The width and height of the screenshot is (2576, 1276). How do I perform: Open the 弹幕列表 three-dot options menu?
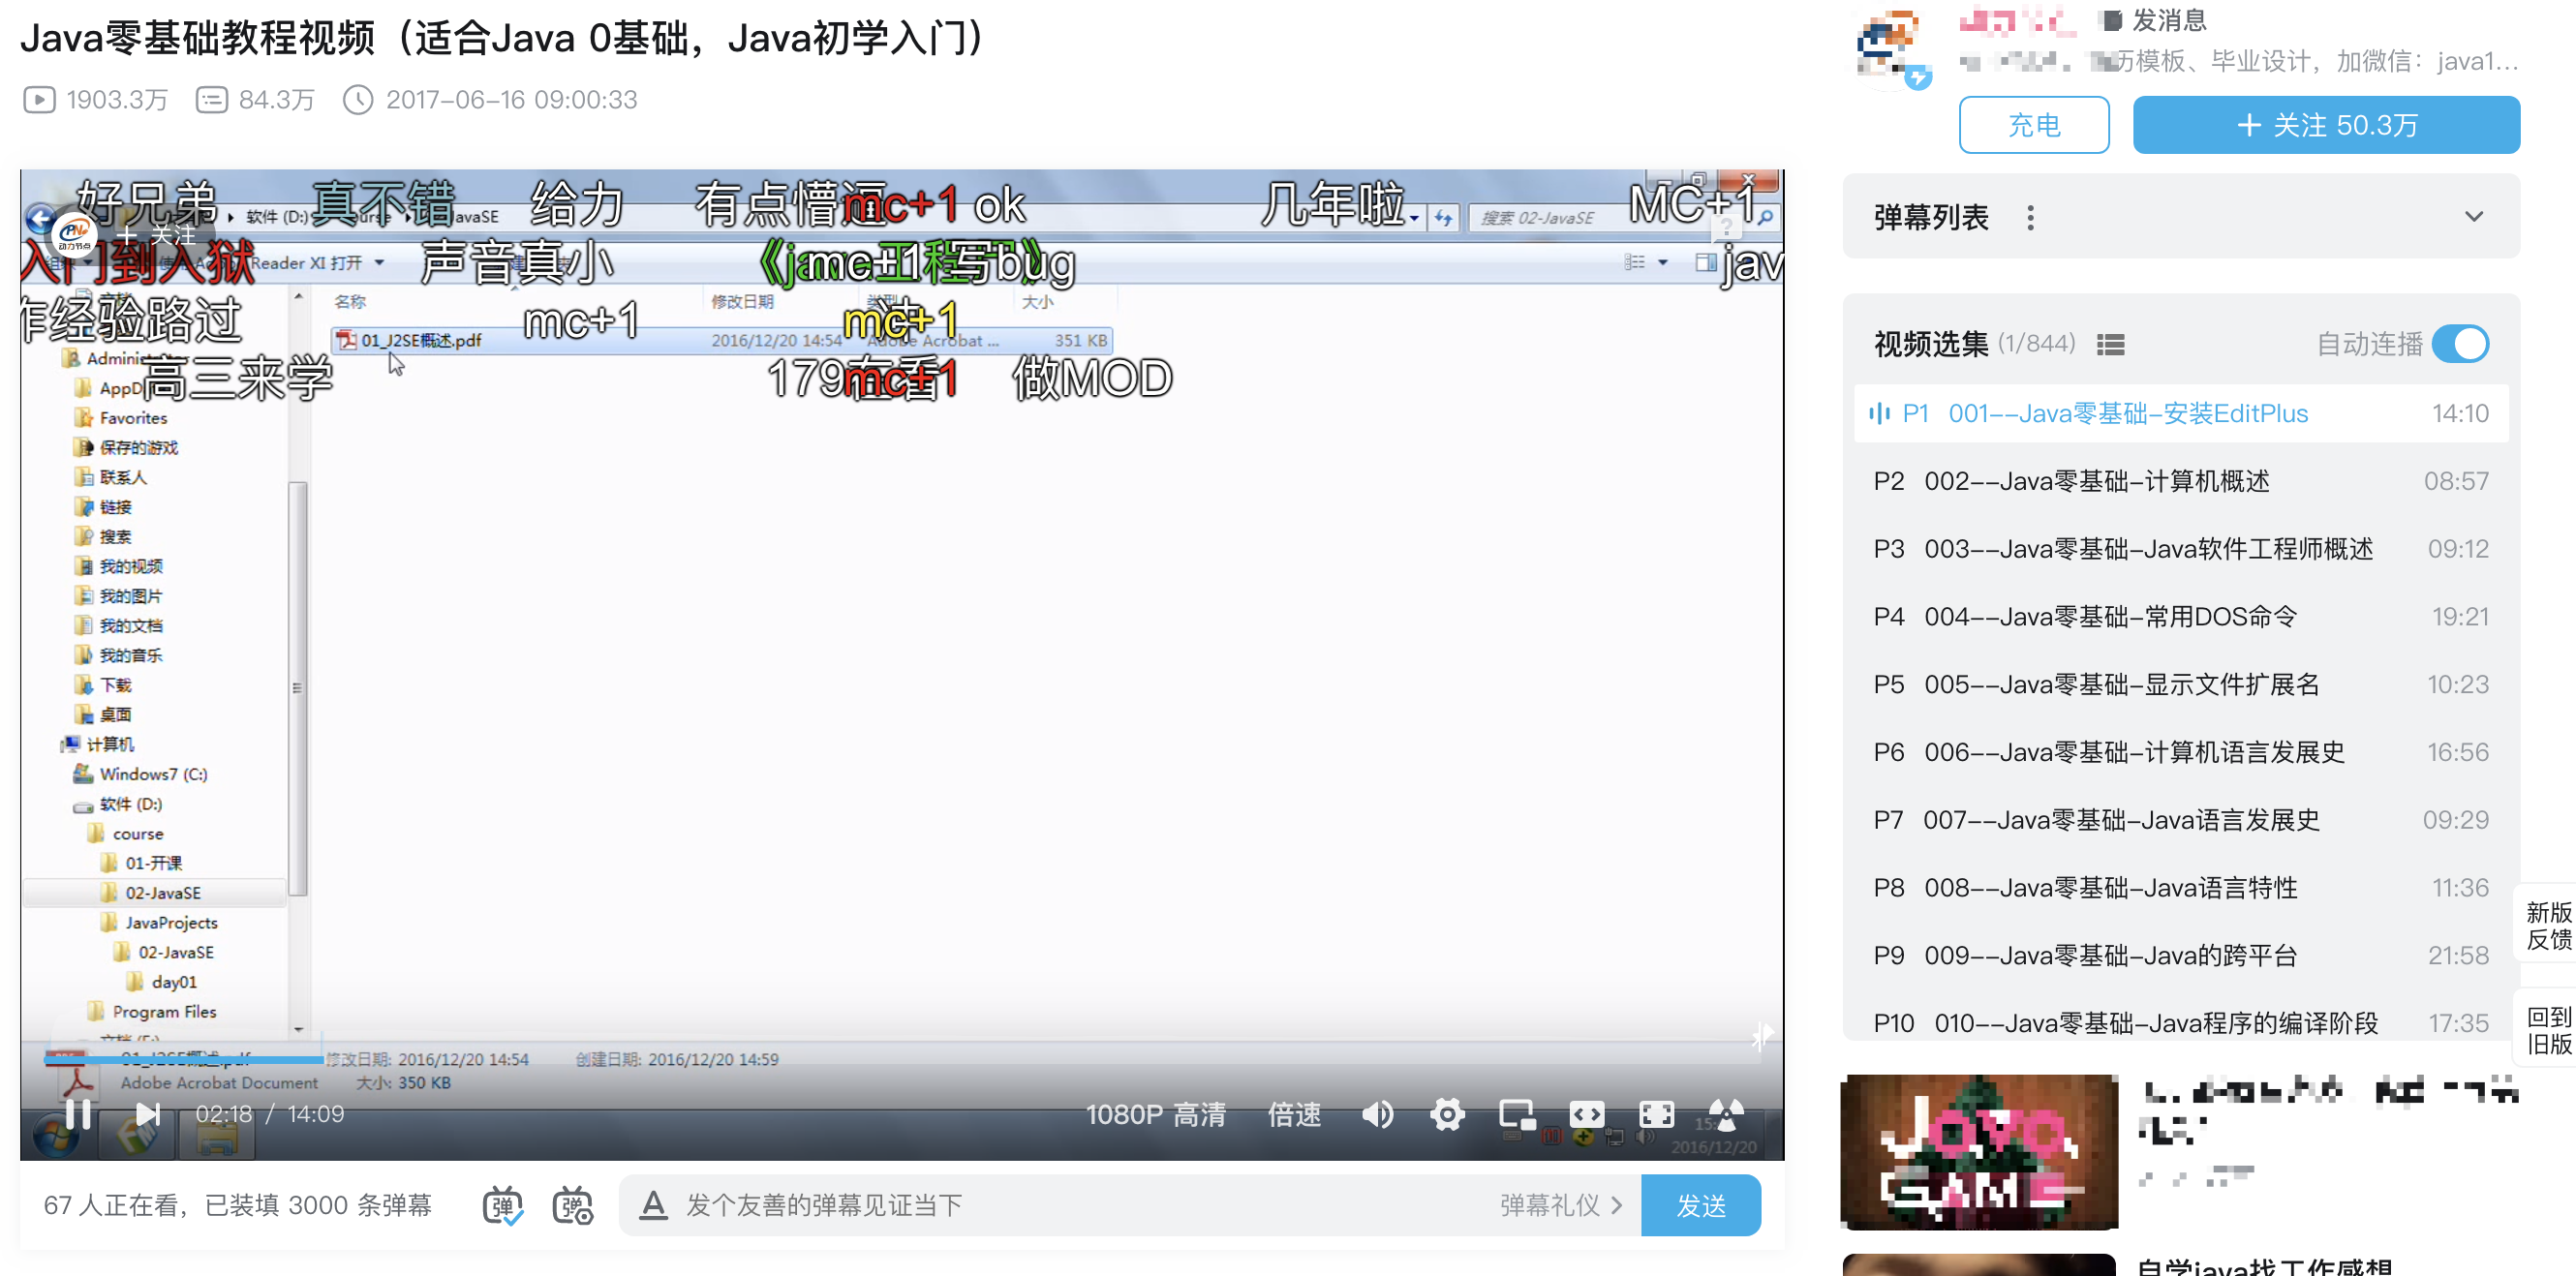pos(2030,217)
